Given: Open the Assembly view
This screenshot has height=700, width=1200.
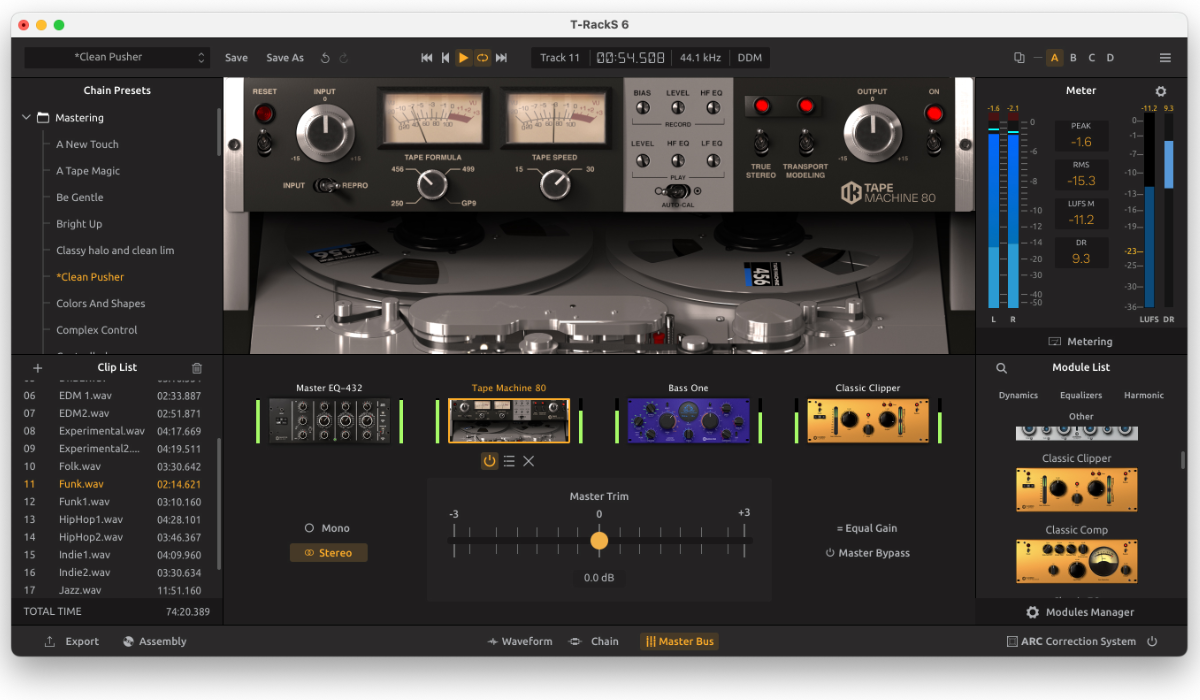Looking at the screenshot, I should 155,642.
